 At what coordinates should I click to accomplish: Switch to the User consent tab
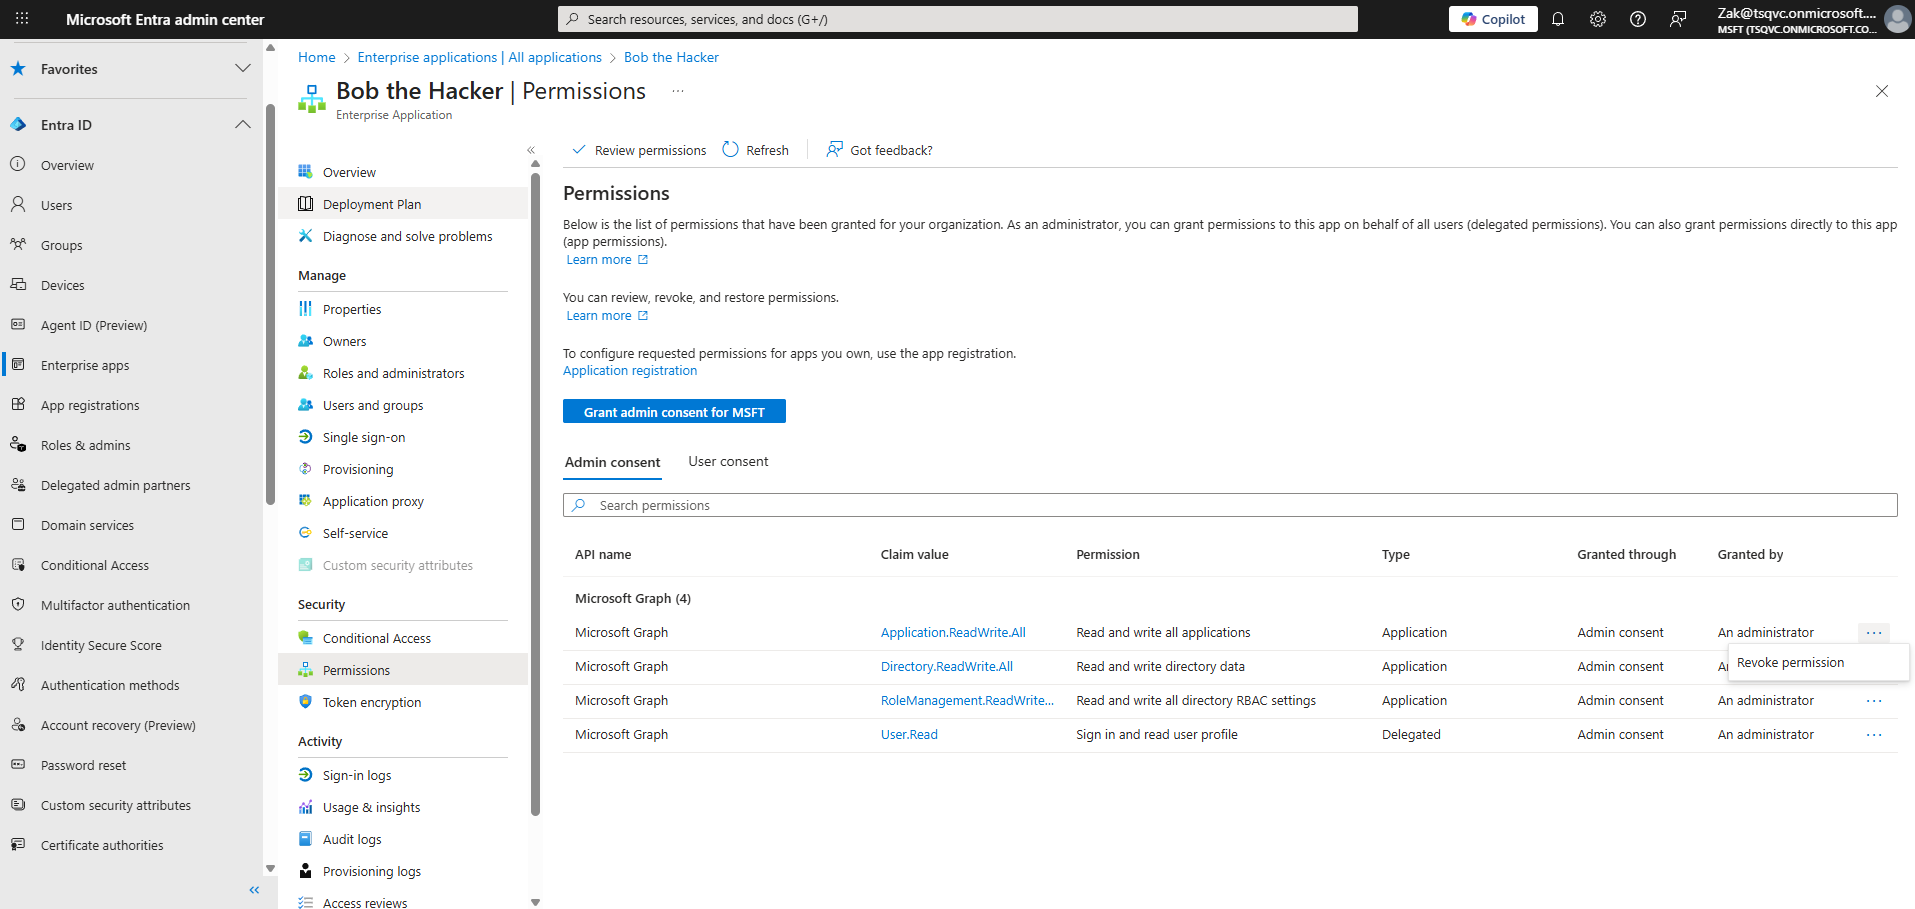728,462
